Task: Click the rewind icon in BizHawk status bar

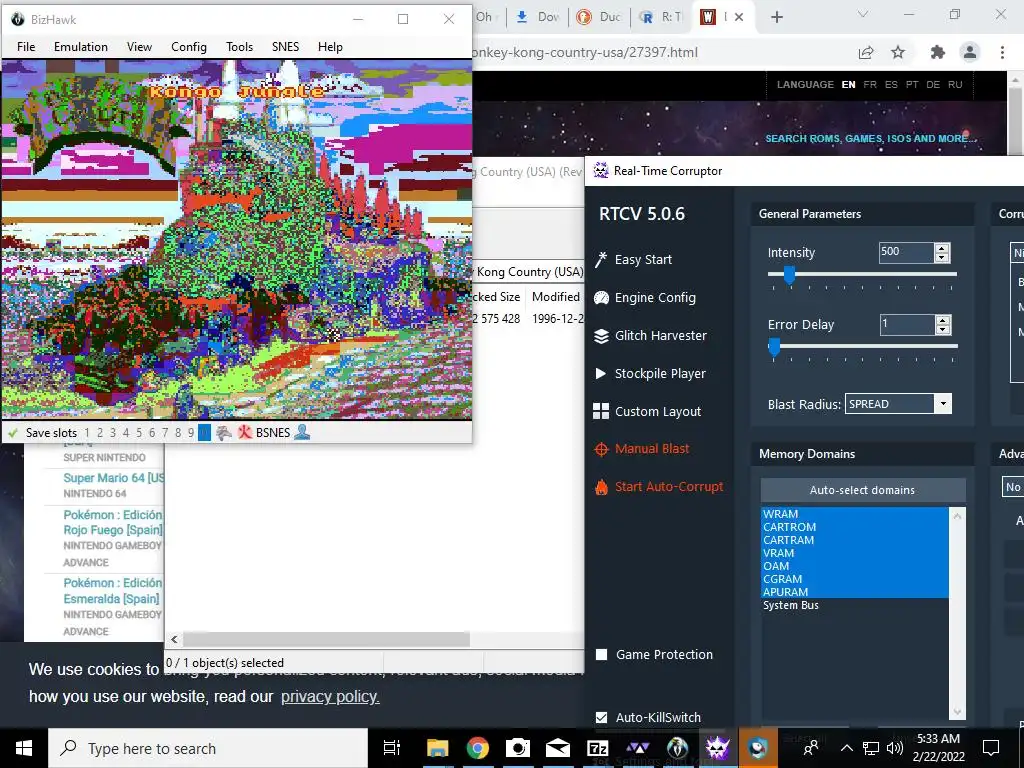Action: pos(224,432)
